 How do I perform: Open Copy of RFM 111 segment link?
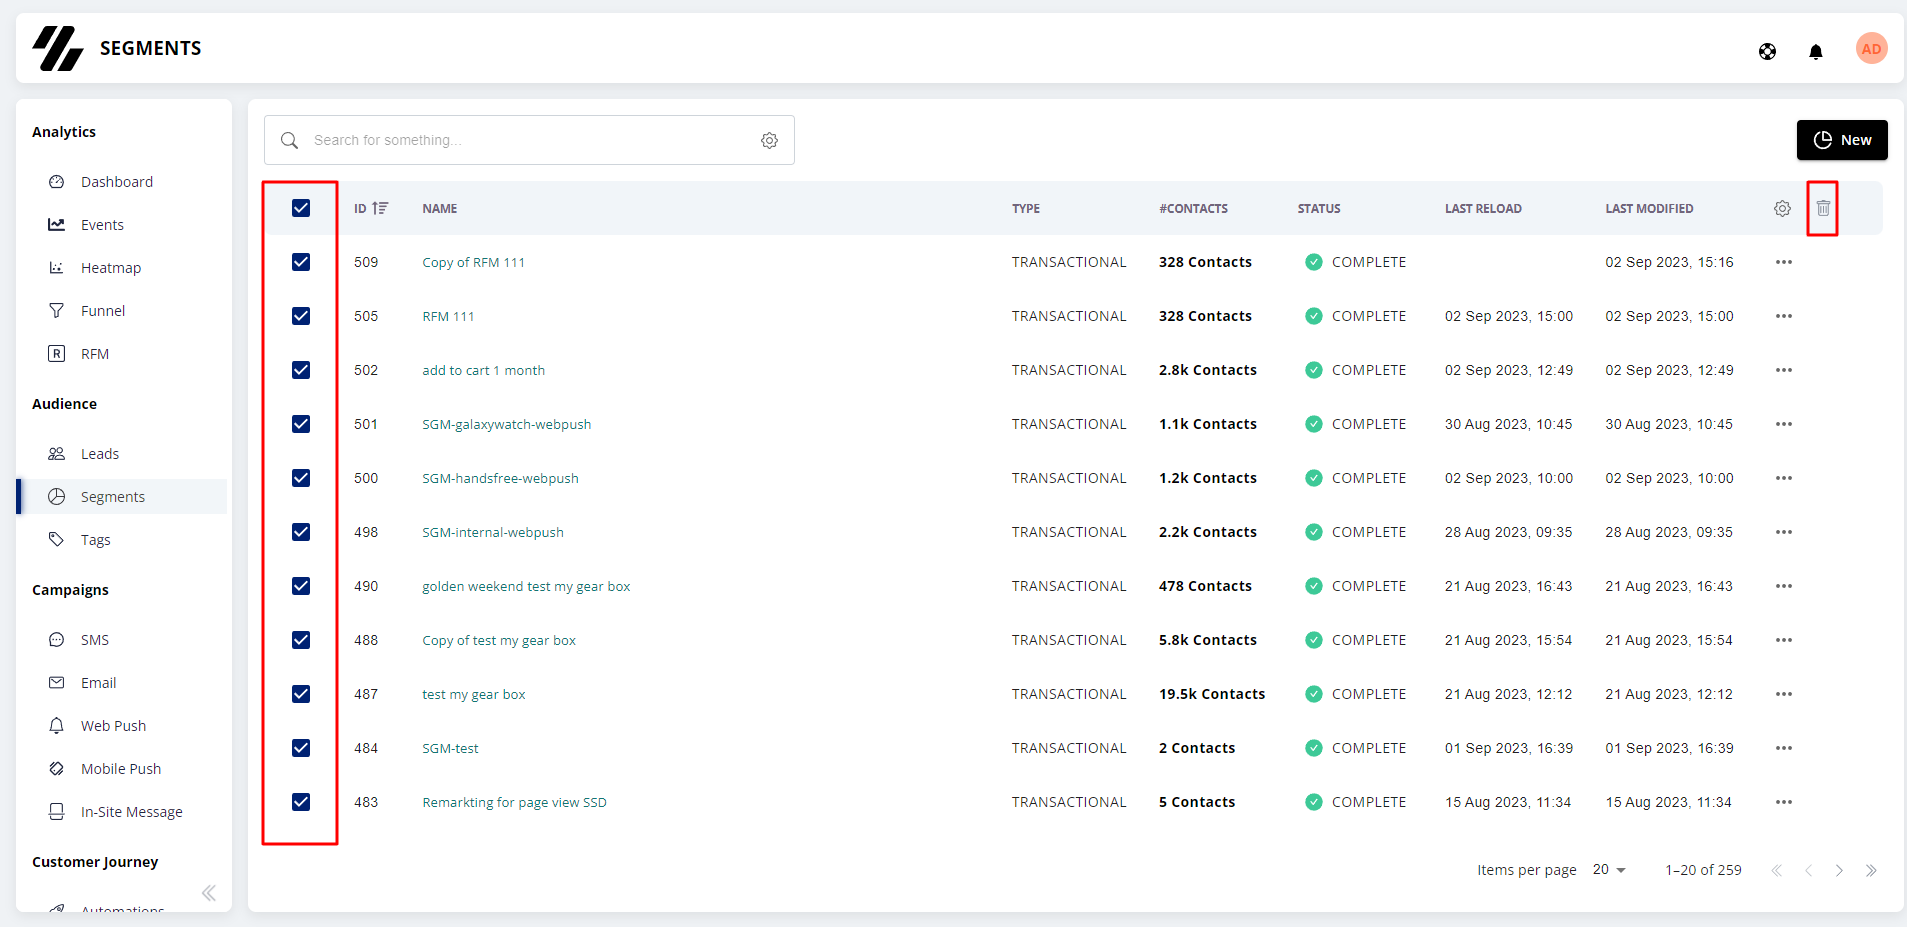coord(473,262)
